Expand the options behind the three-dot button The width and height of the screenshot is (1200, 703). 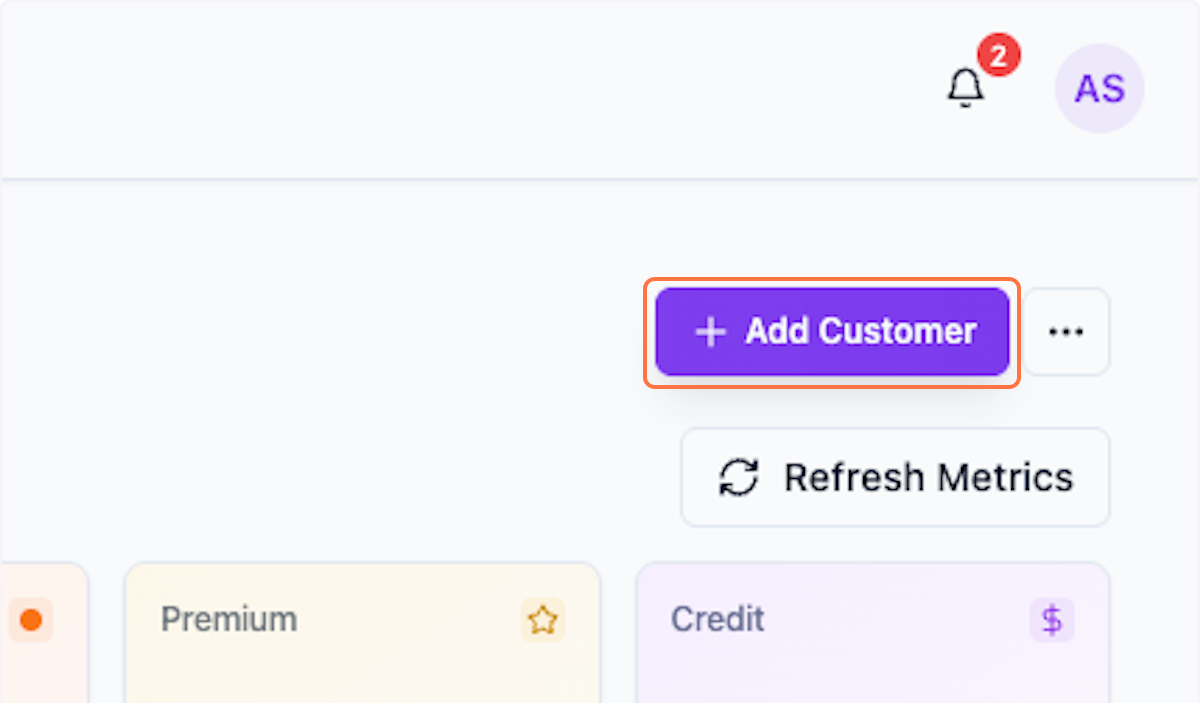[1066, 331]
